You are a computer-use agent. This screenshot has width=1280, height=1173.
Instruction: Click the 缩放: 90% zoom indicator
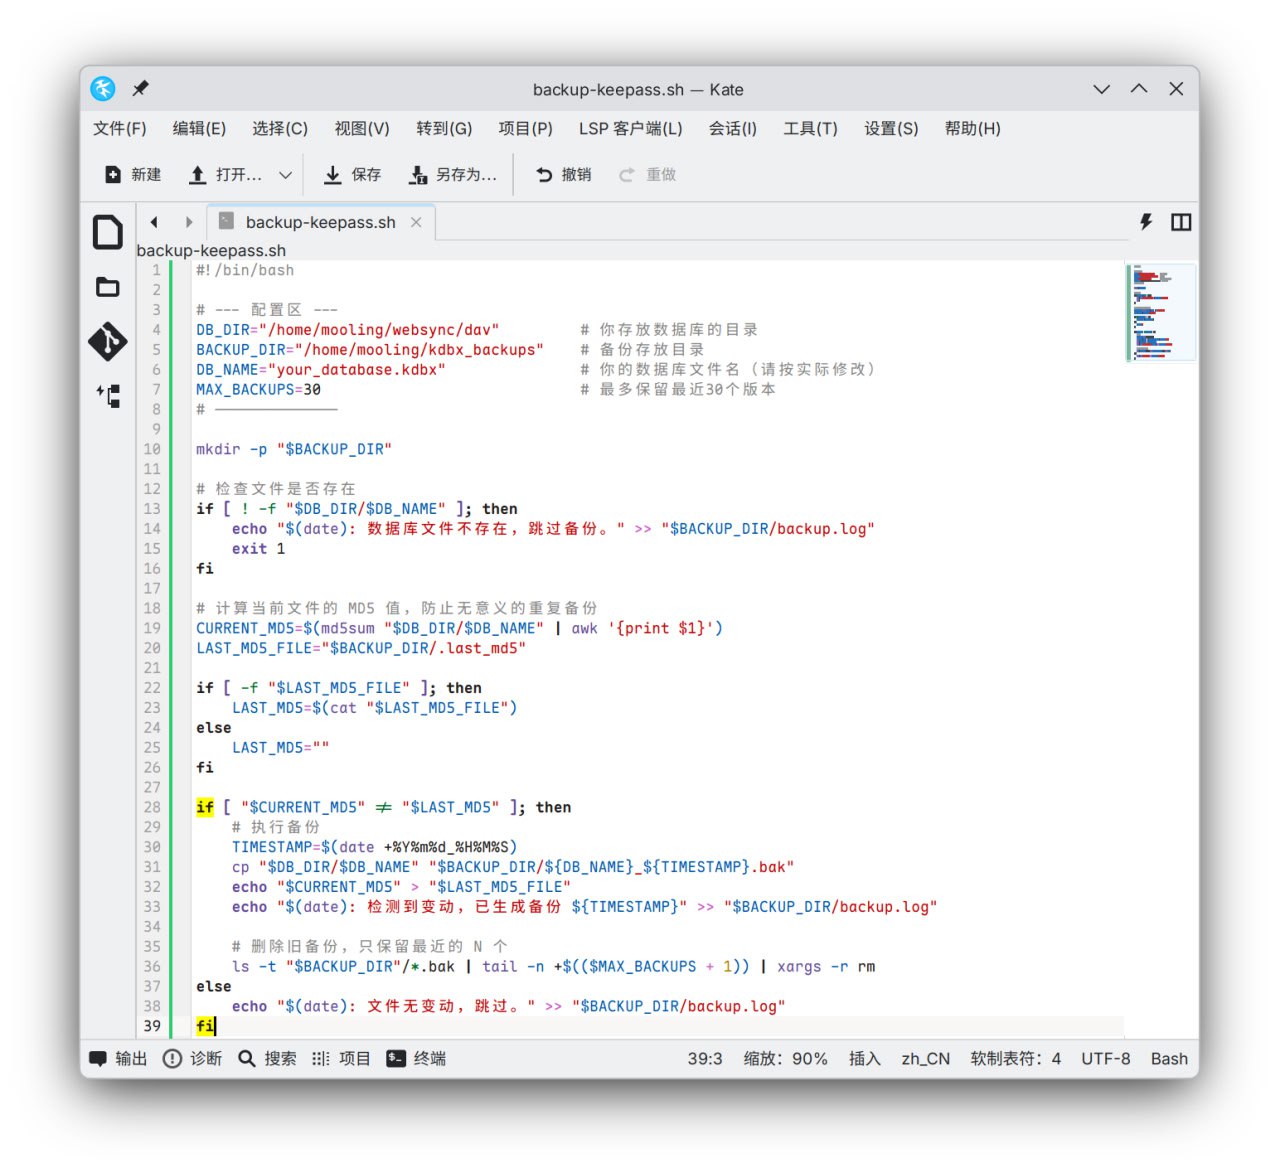785,1059
